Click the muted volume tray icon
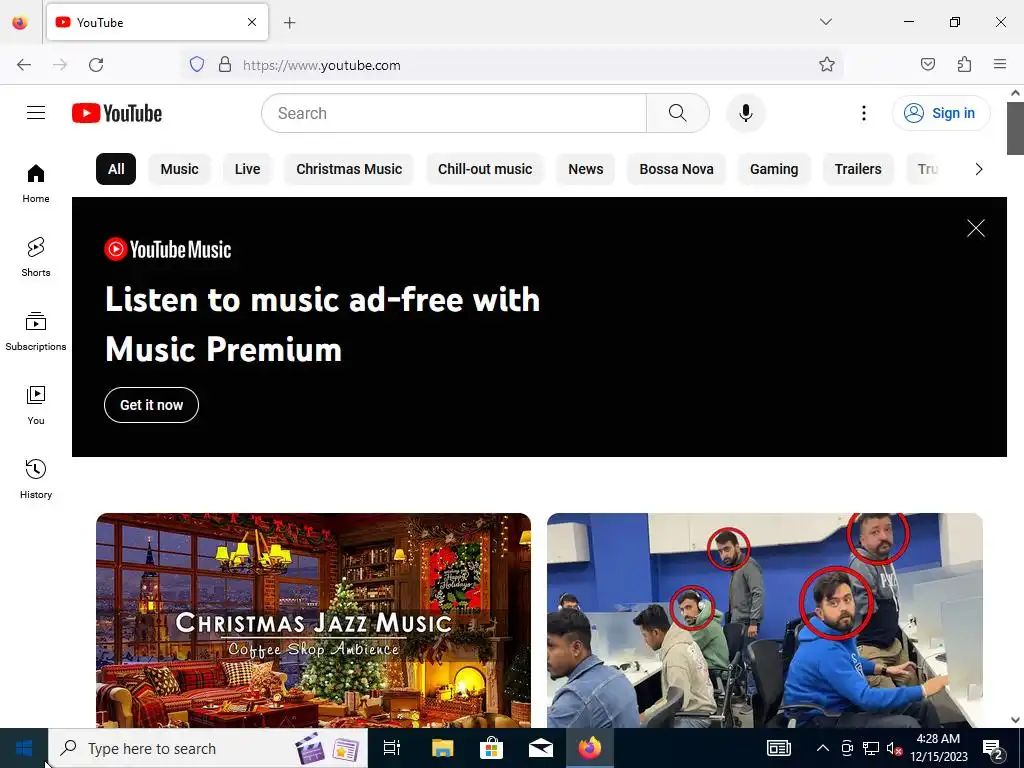The image size is (1024, 768). [895, 748]
